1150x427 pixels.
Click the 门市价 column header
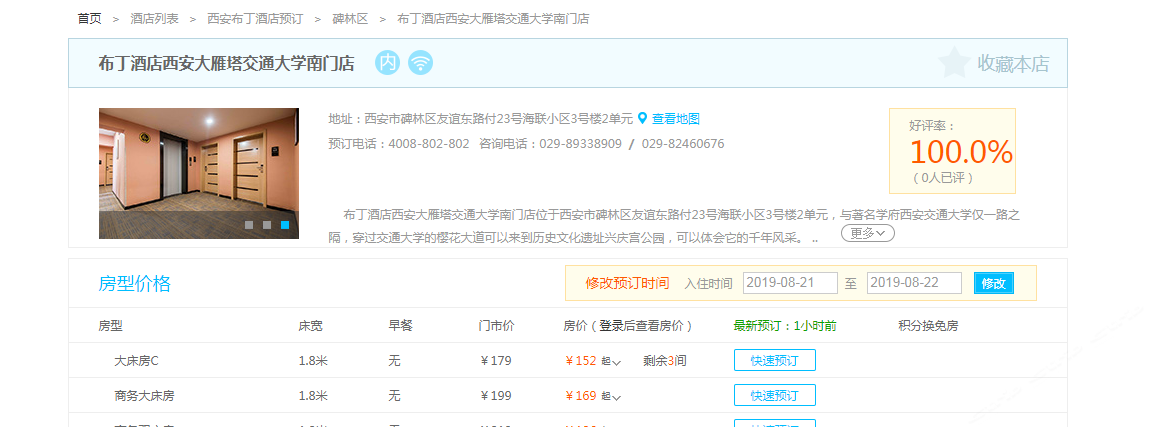(496, 326)
